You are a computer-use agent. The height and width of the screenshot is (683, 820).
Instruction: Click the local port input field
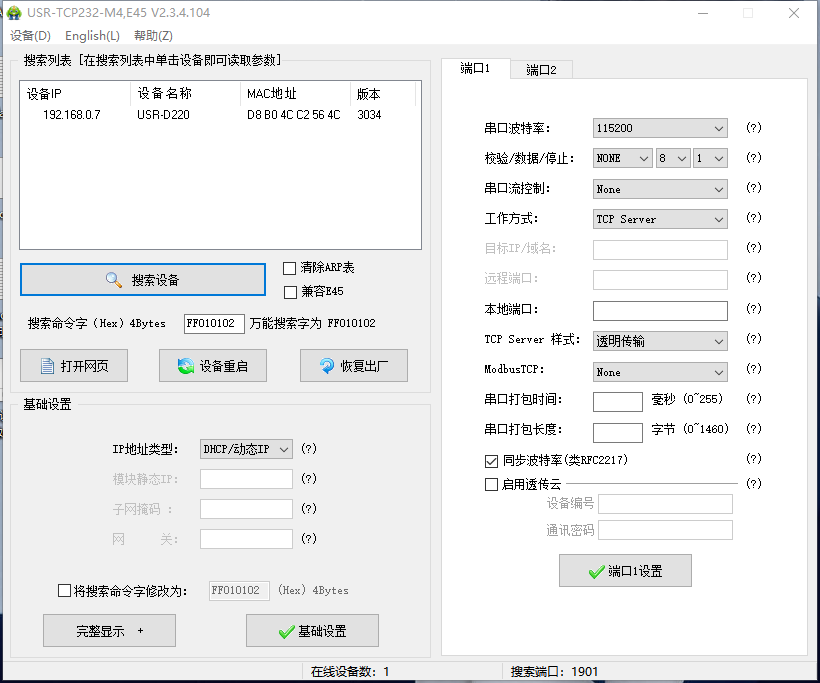(x=660, y=310)
